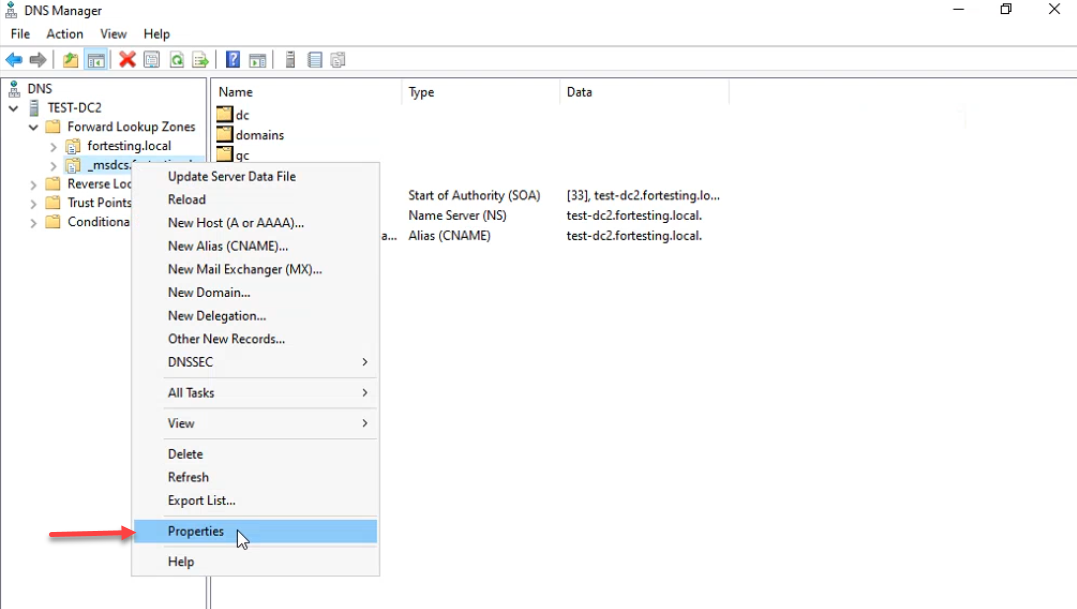Viewport: 1077px width, 609px height.
Task: Open Properties via toolbar properties icon
Action: tap(152, 60)
